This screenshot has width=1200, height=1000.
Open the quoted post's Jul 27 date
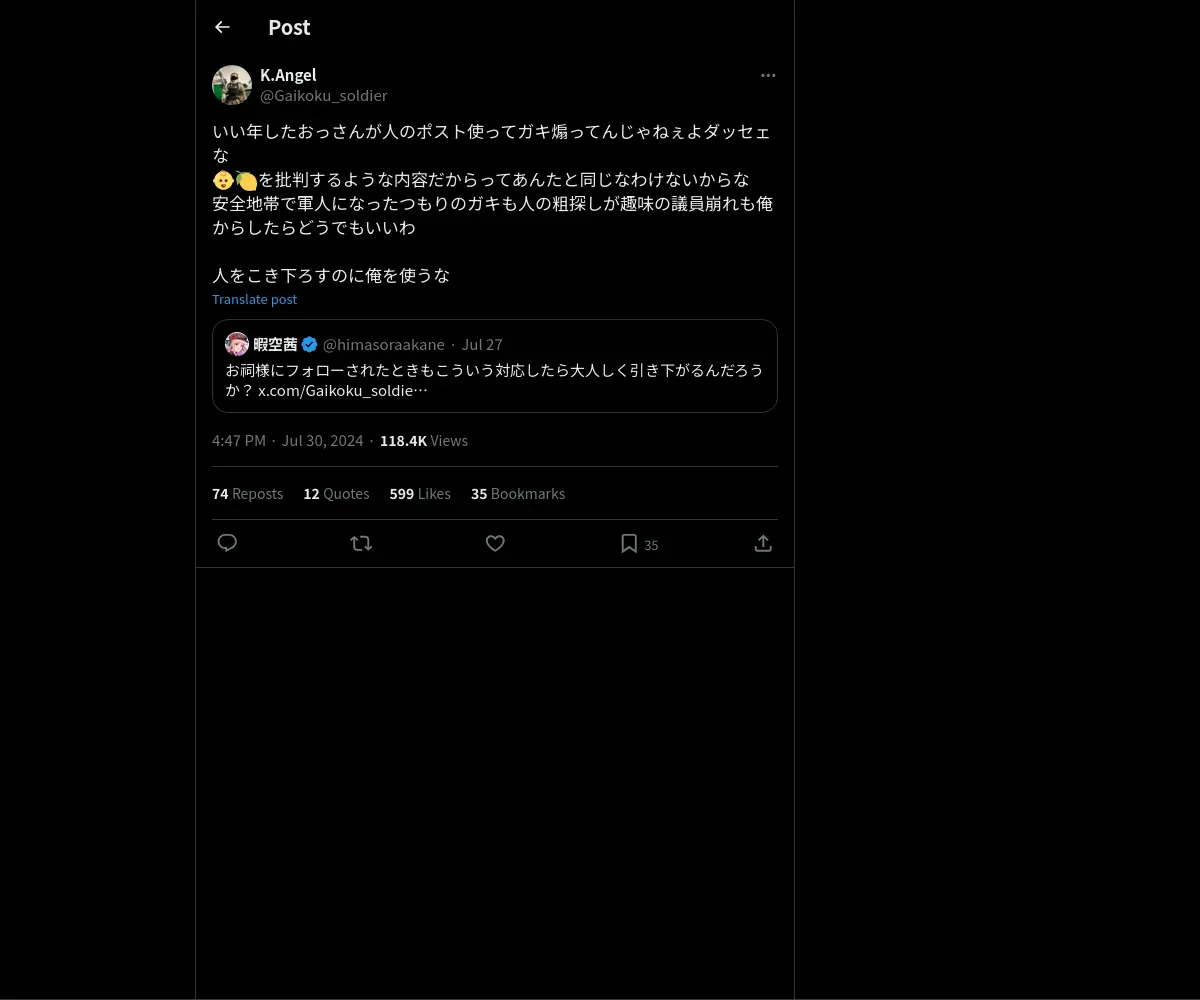[x=482, y=344]
